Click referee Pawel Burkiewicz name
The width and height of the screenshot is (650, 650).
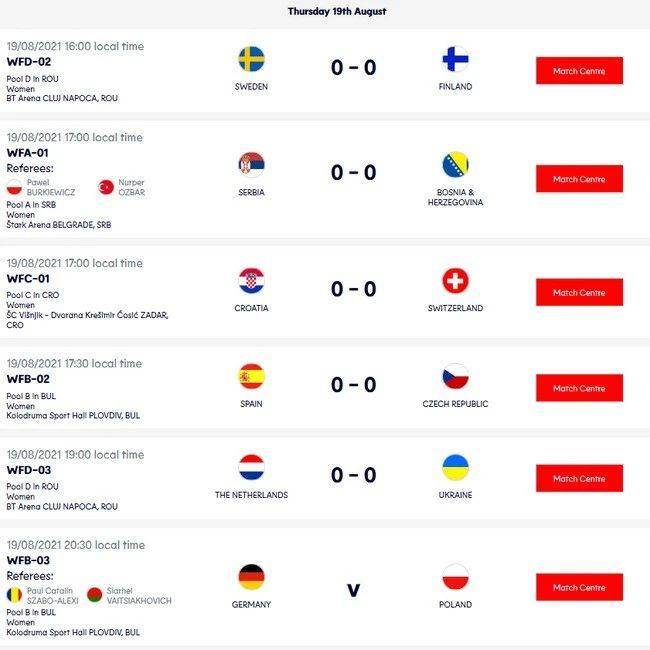tap(51, 187)
